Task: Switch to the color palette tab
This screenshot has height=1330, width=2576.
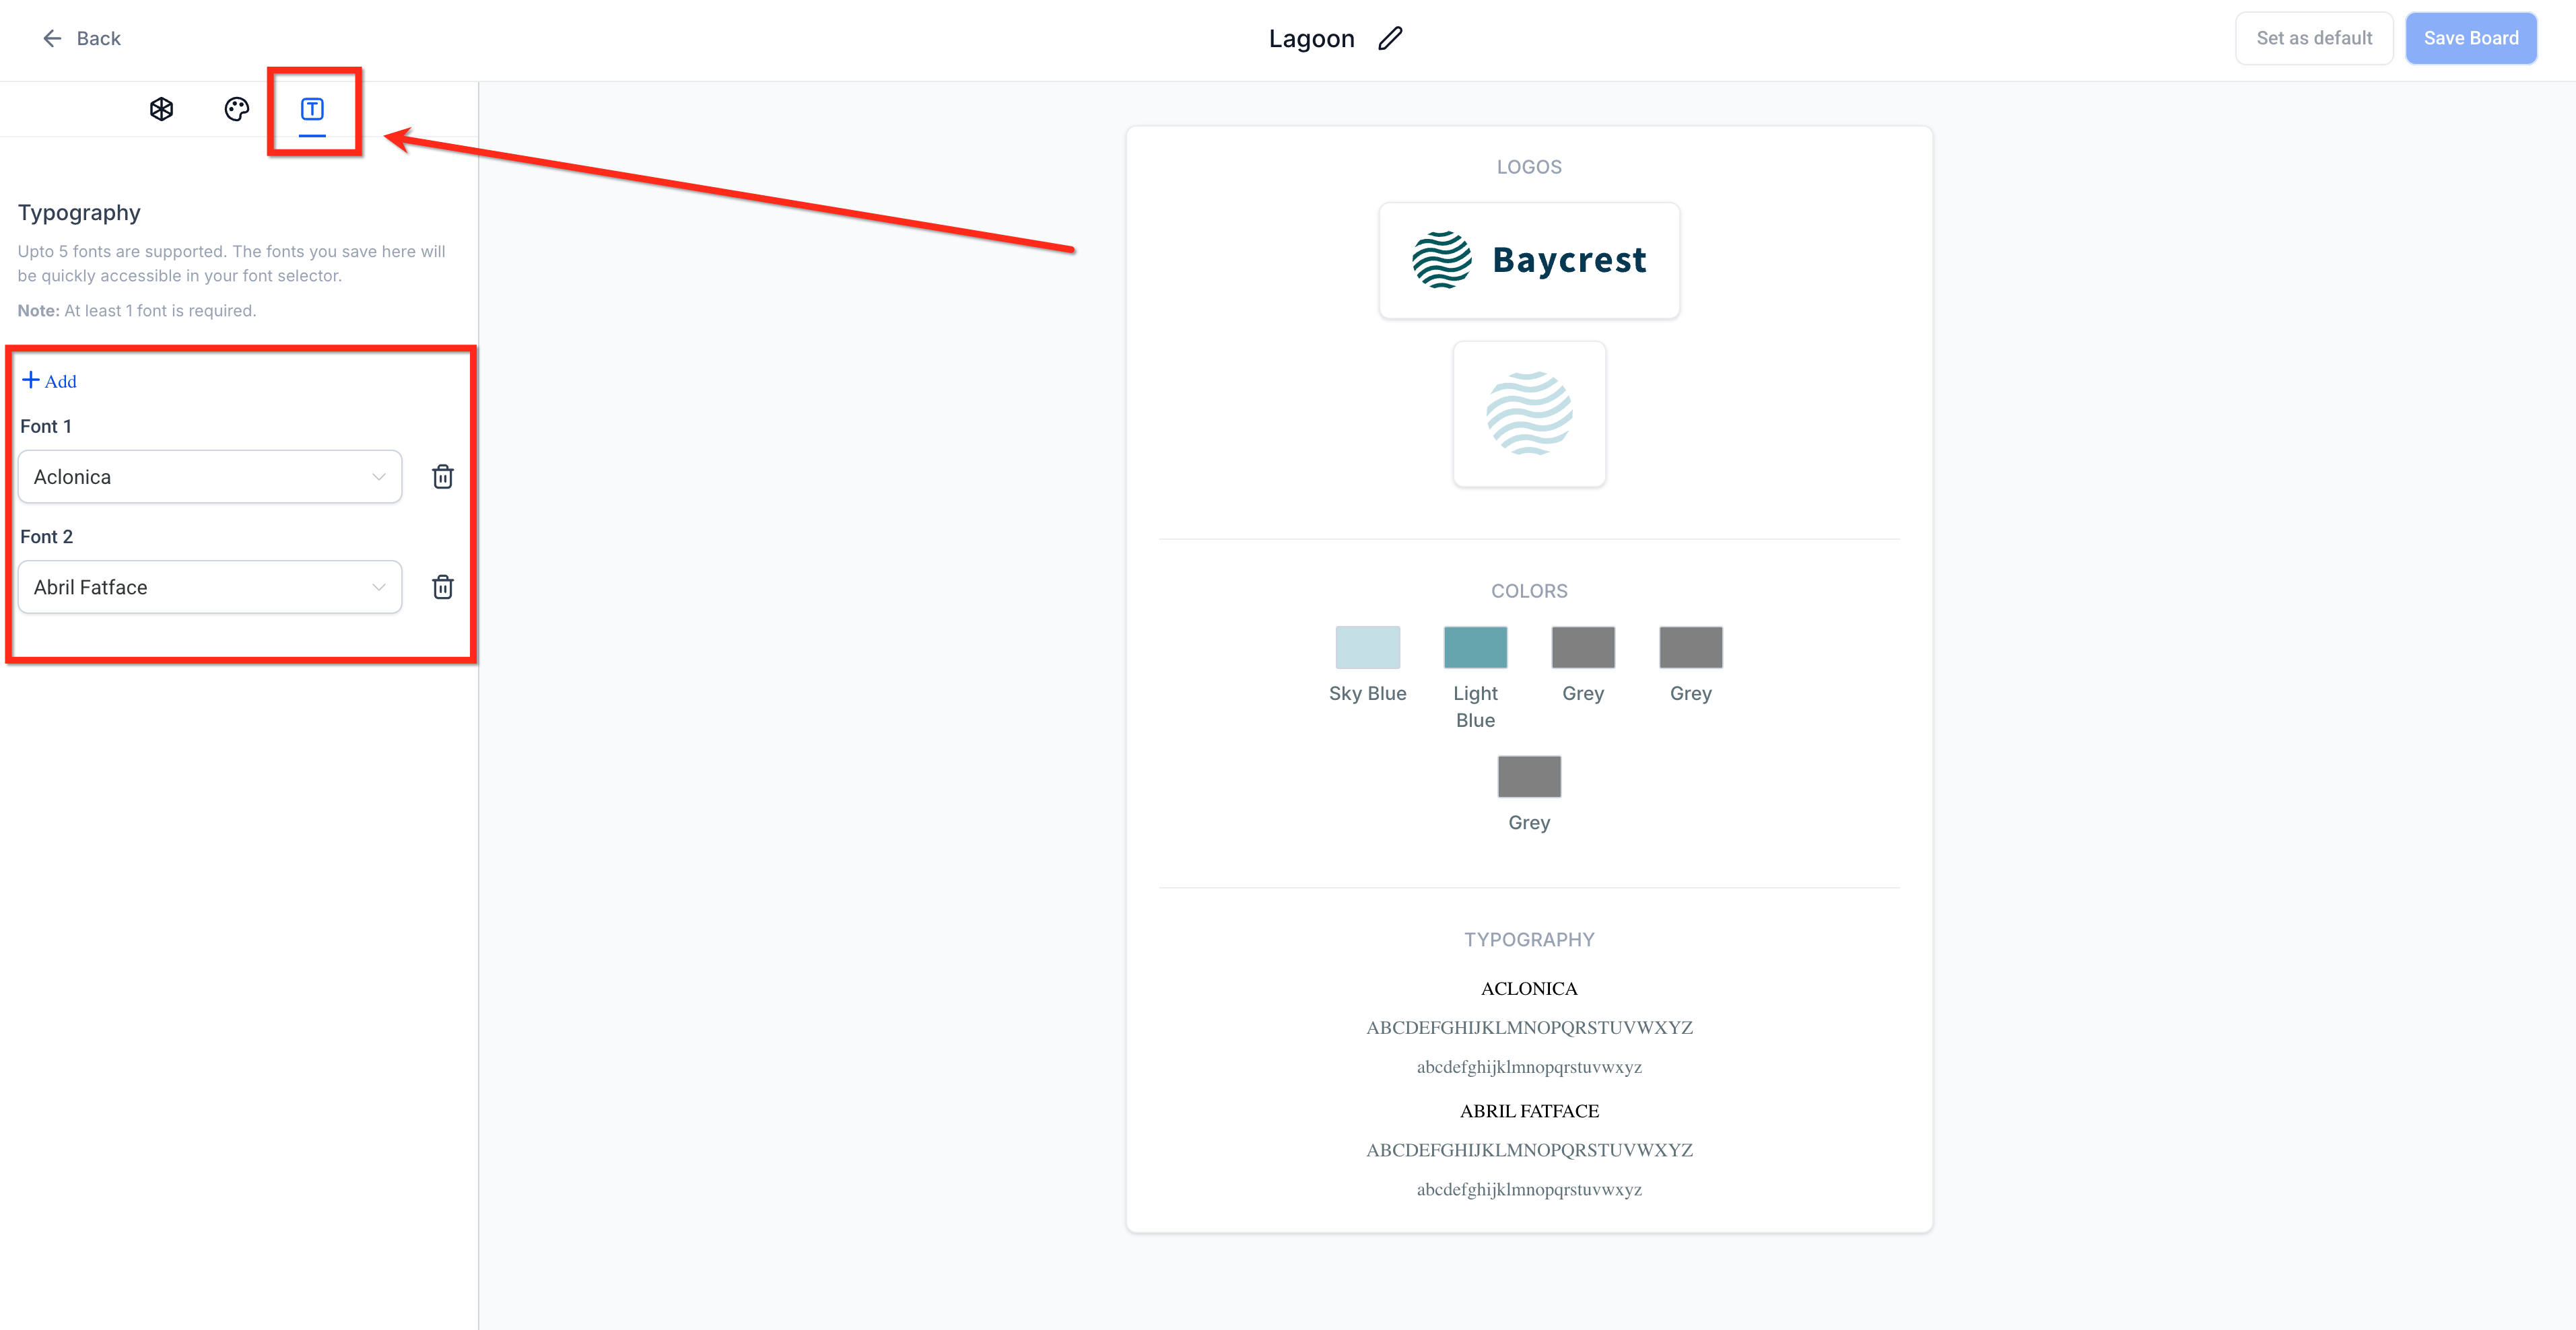Action: pos(237,109)
